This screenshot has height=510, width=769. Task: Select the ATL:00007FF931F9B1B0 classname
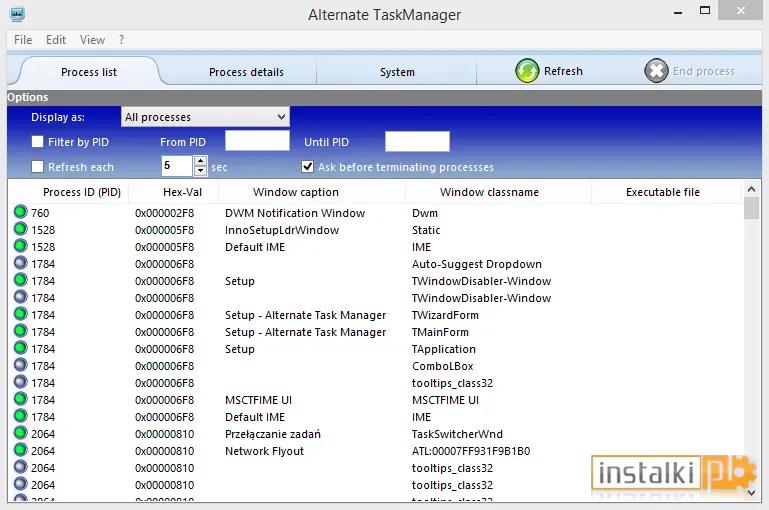pyautogui.click(x=471, y=451)
